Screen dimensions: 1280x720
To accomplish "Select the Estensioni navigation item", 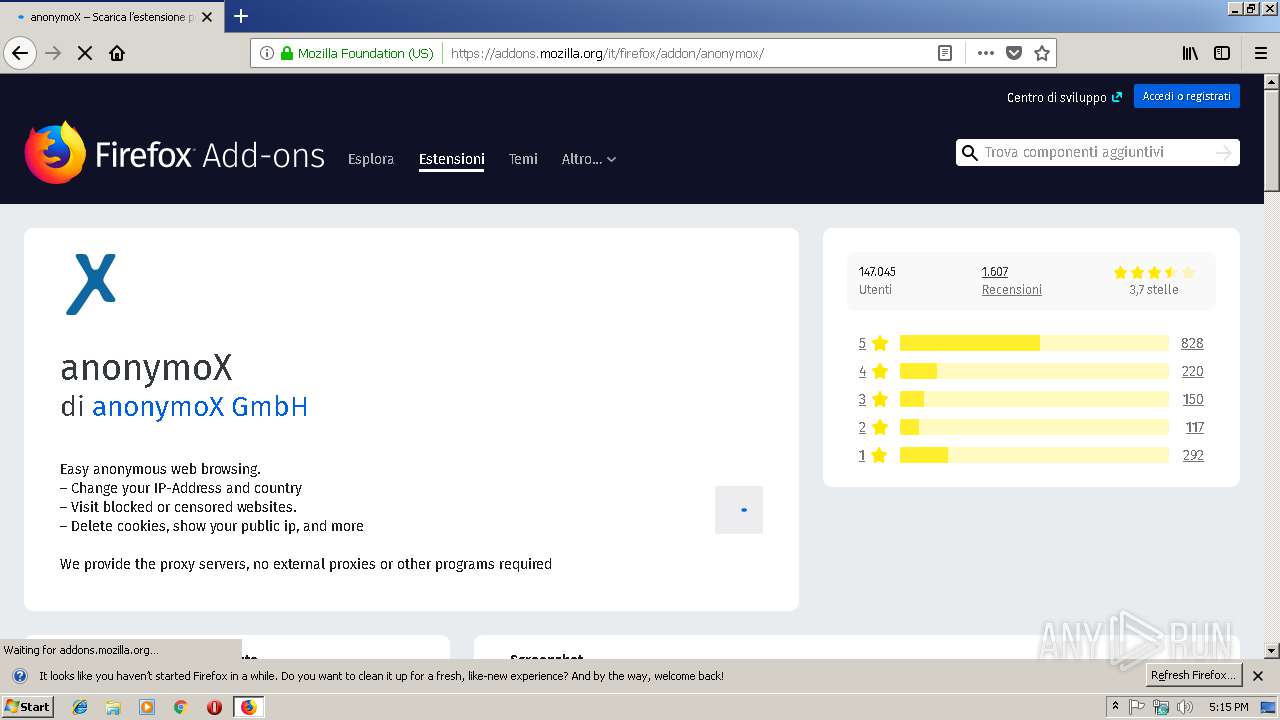I will pos(452,159).
